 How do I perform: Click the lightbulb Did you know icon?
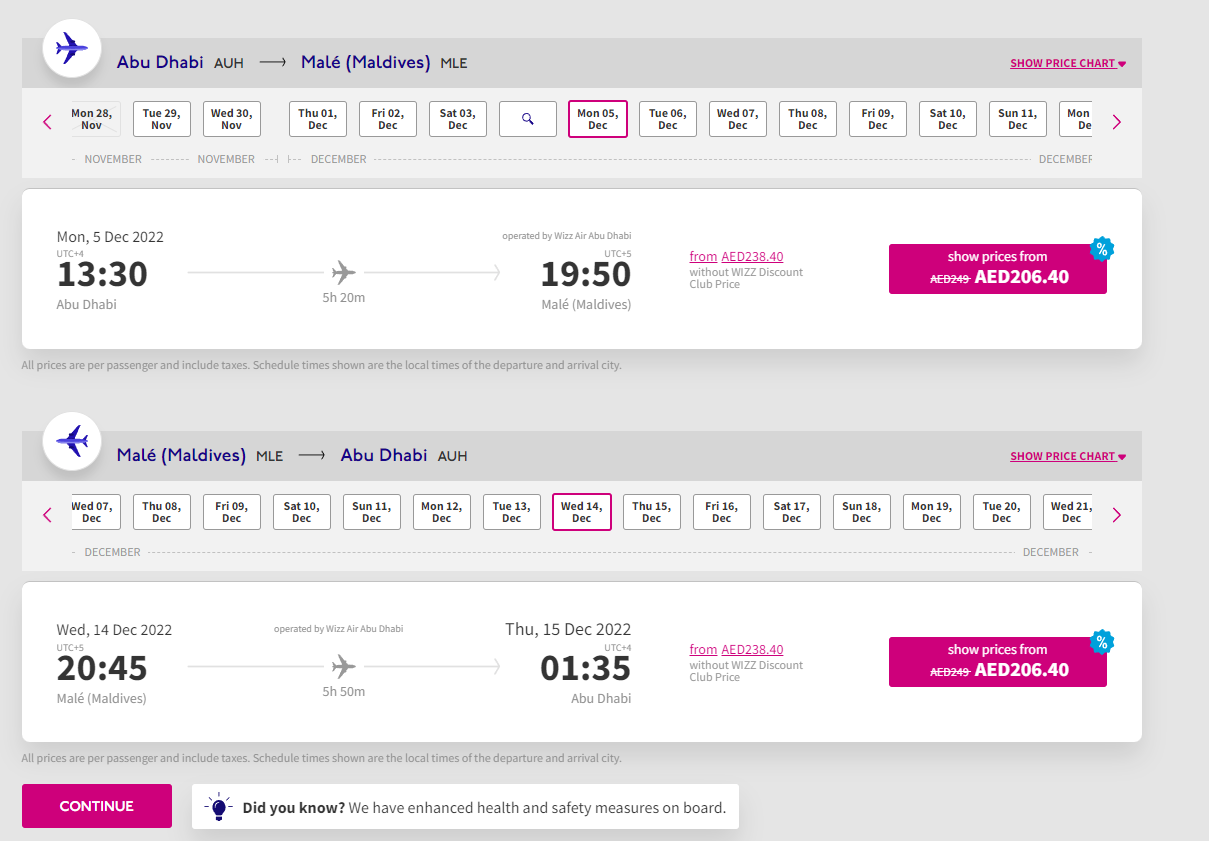[218, 806]
